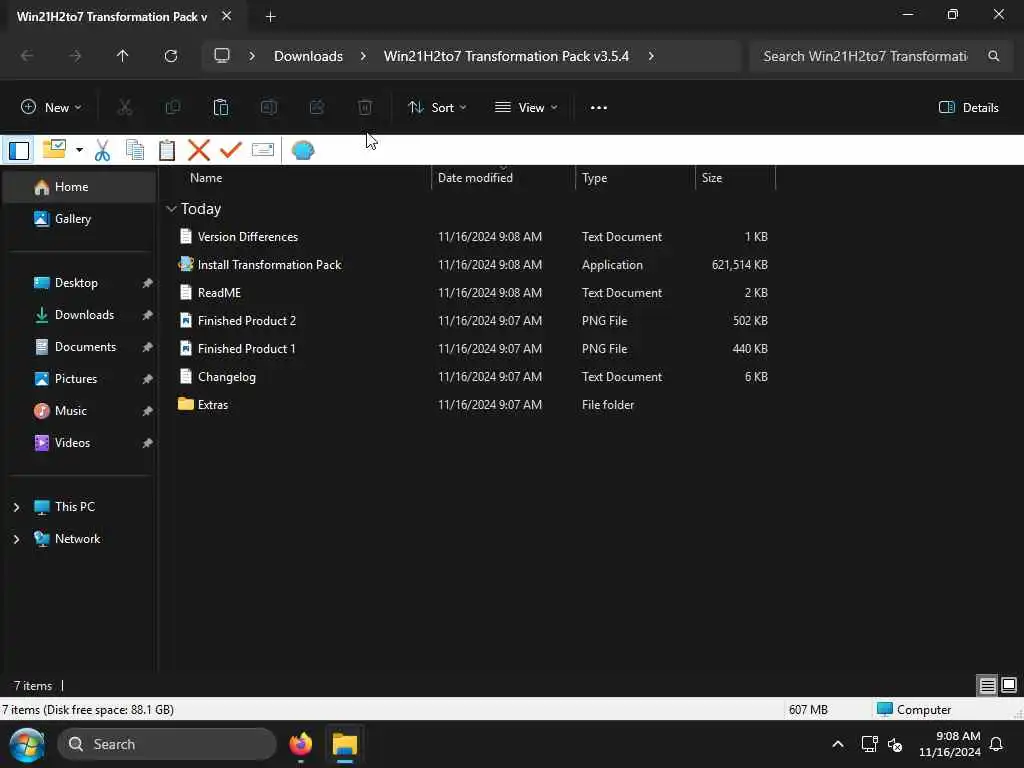Sort by Type column header
The height and width of the screenshot is (768, 1024).
(594, 178)
